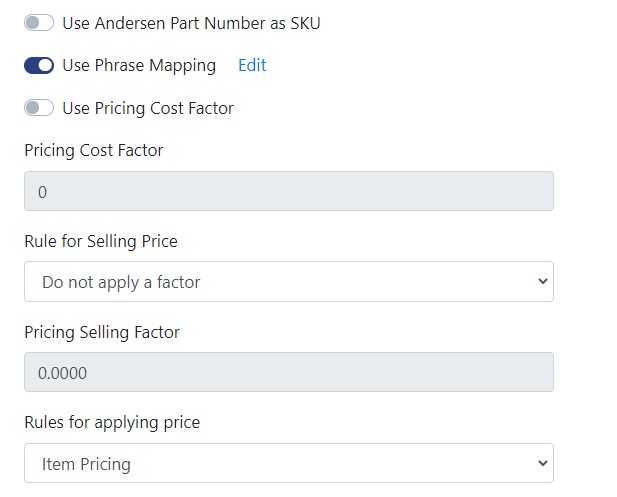
Task: Click the Pricing Cost Factor input field
Action: 288,191
